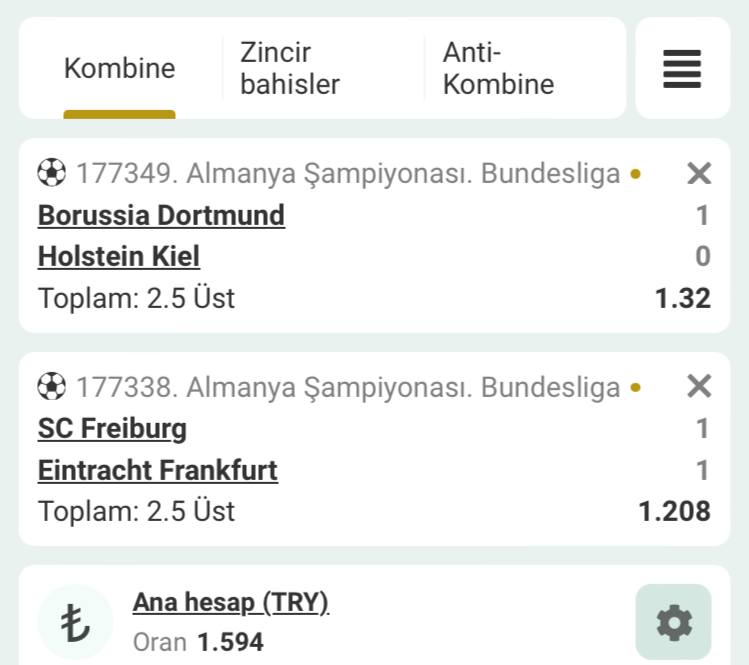Click soccer ball icon of event 177349
The height and width of the screenshot is (665, 749).
[x=52, y=172]
